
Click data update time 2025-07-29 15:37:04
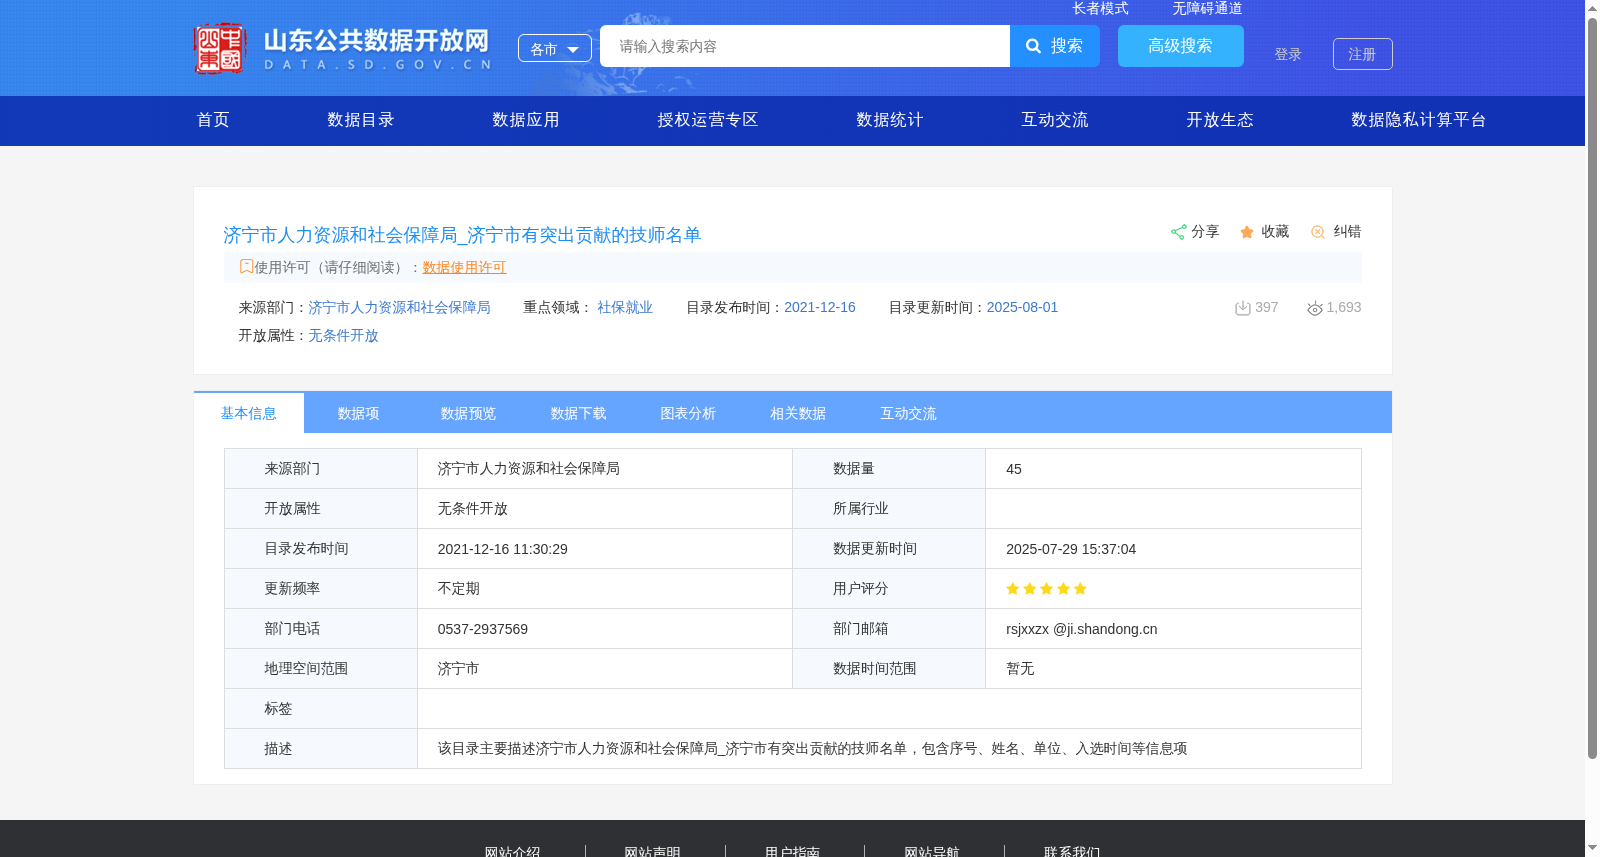coord(1071,549)
